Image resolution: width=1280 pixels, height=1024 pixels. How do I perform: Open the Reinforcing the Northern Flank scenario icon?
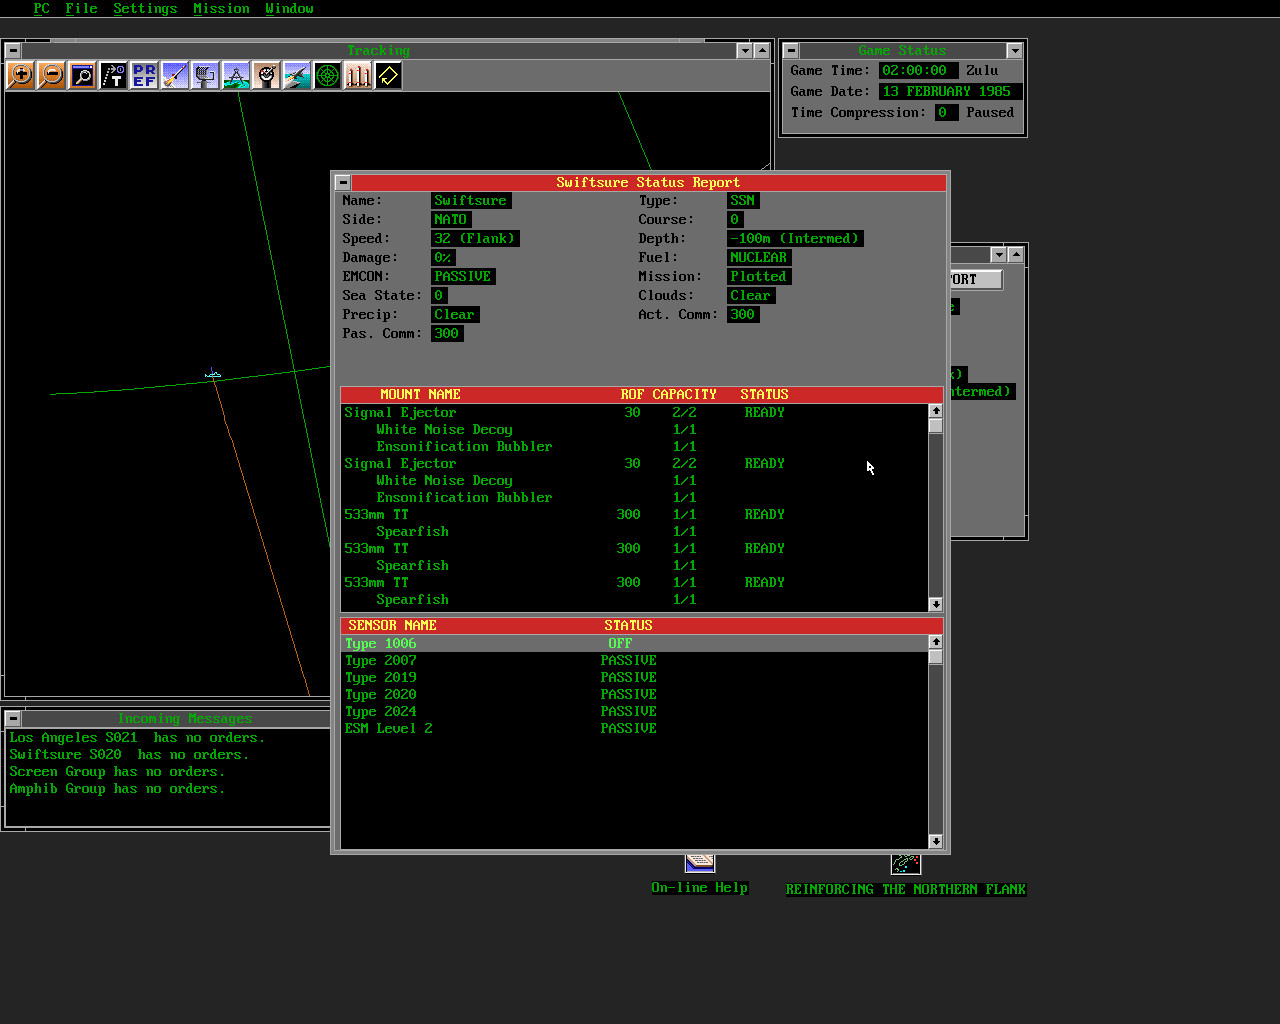(x=905, y=864)
